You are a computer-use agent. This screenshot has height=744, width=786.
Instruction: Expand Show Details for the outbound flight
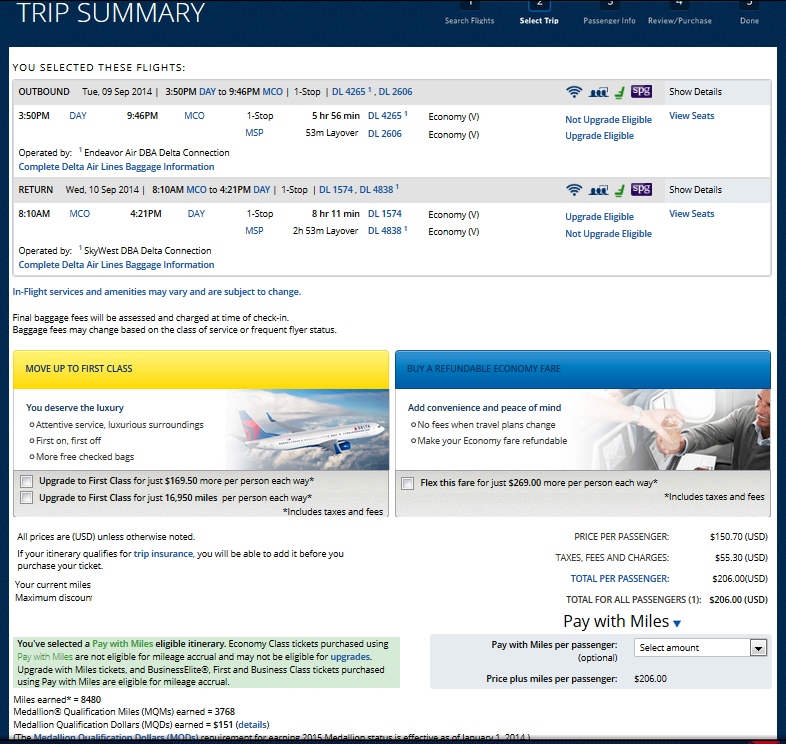point(695,92)
